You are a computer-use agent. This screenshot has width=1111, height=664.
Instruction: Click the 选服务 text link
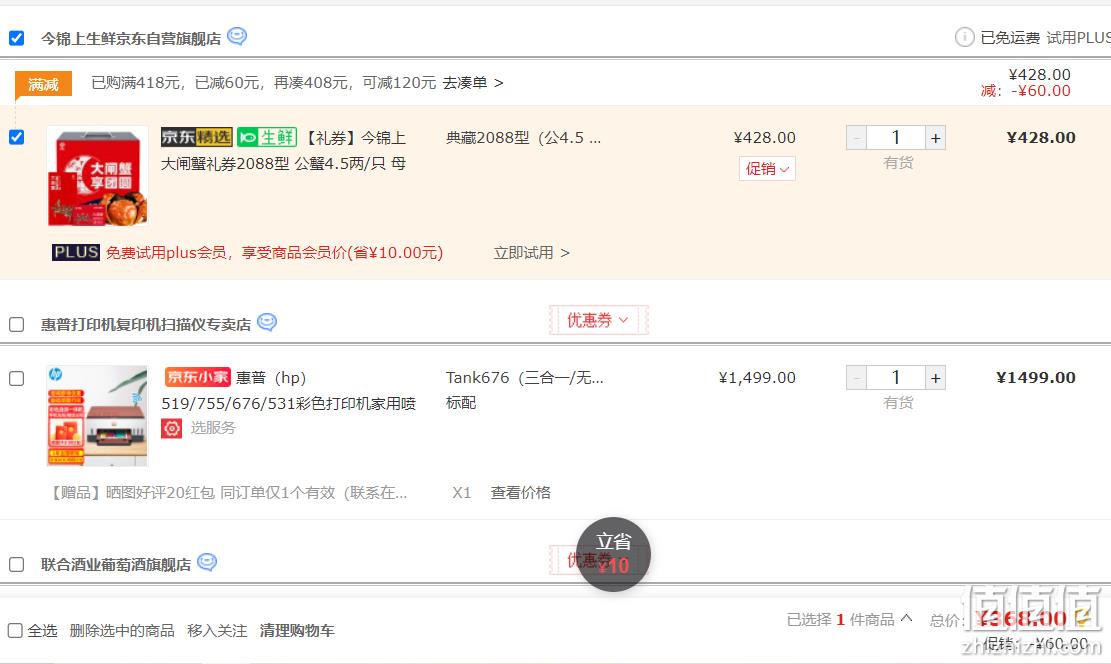point(213,428)
